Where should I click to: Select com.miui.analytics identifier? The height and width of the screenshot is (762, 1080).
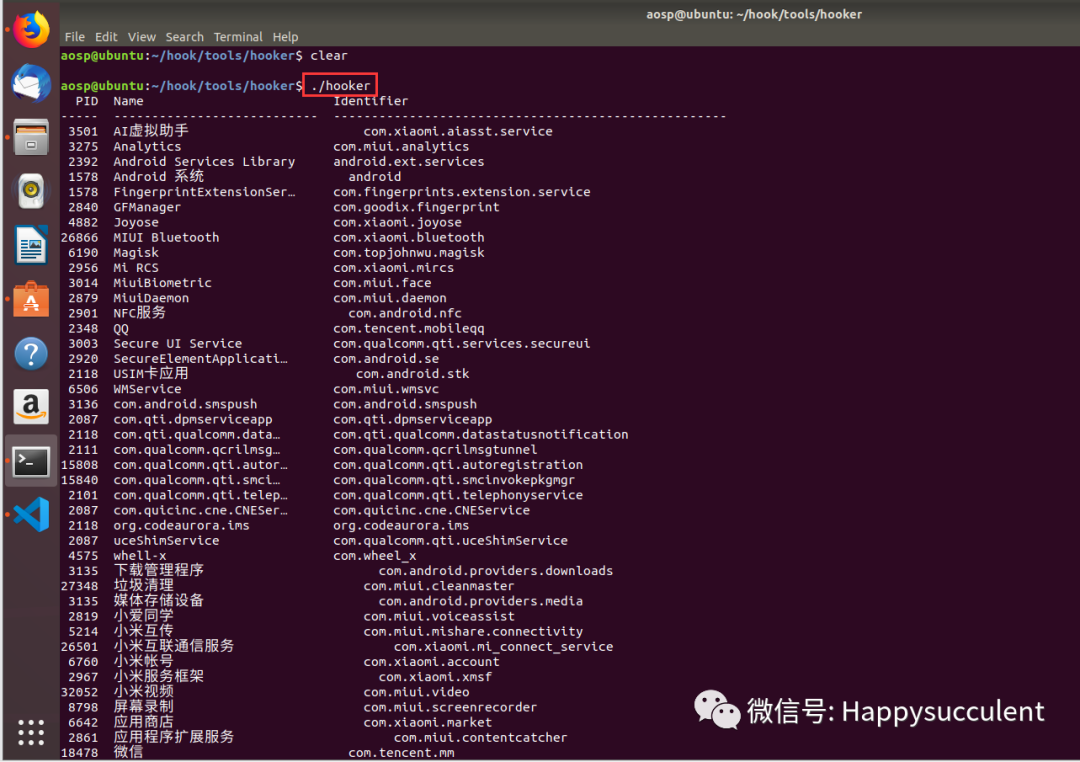pyautogui.click(x=401, y=146)
